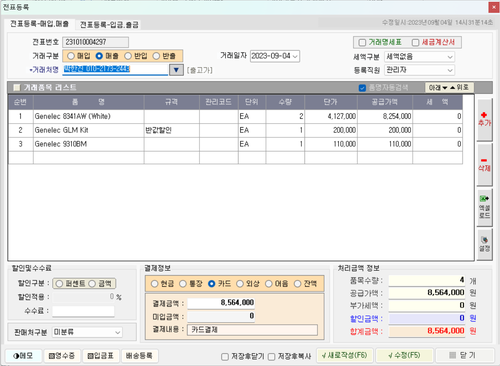Click the 4,127,000 unit price cell

(x=331, y=116)
